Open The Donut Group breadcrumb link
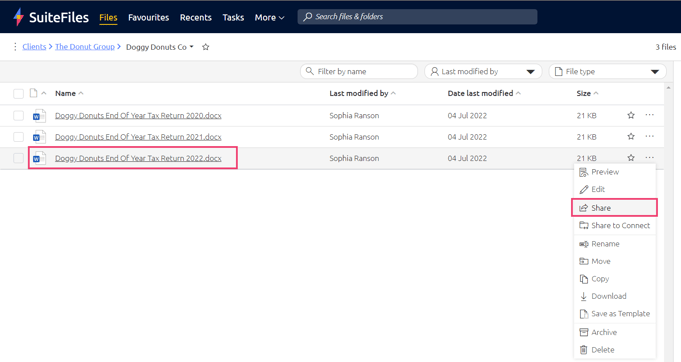Viewport: 681px width, 362px height. pos(85,47)
